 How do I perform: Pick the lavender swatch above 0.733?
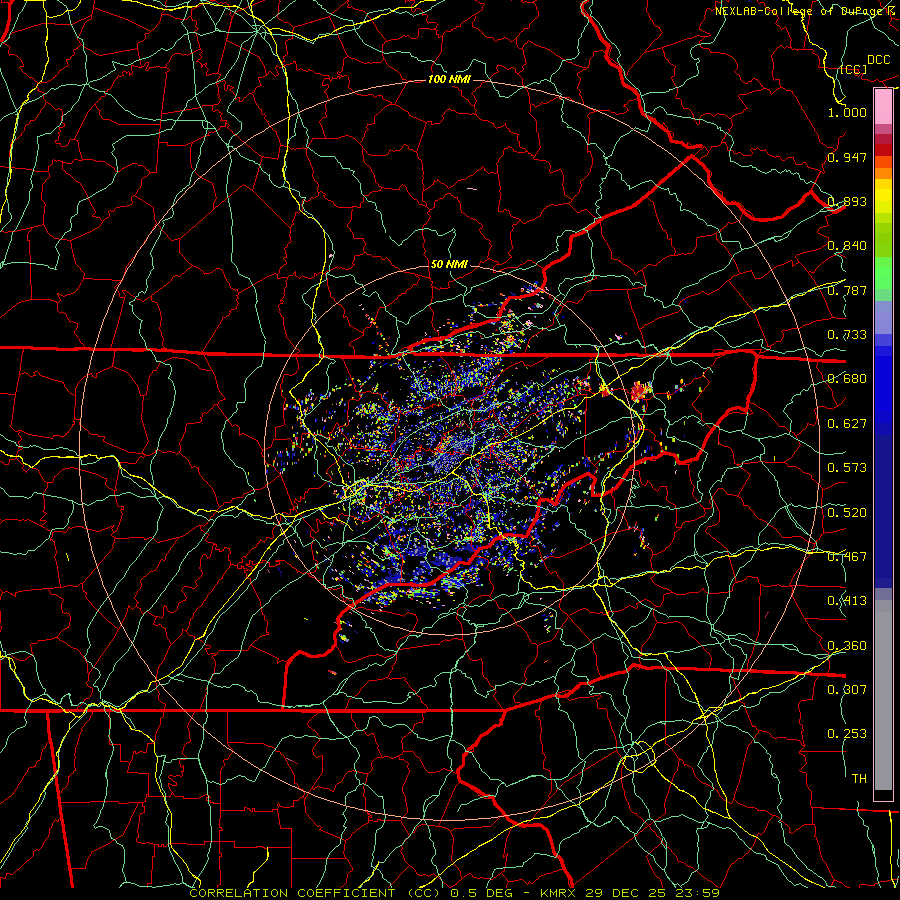(x=883, y=317)
